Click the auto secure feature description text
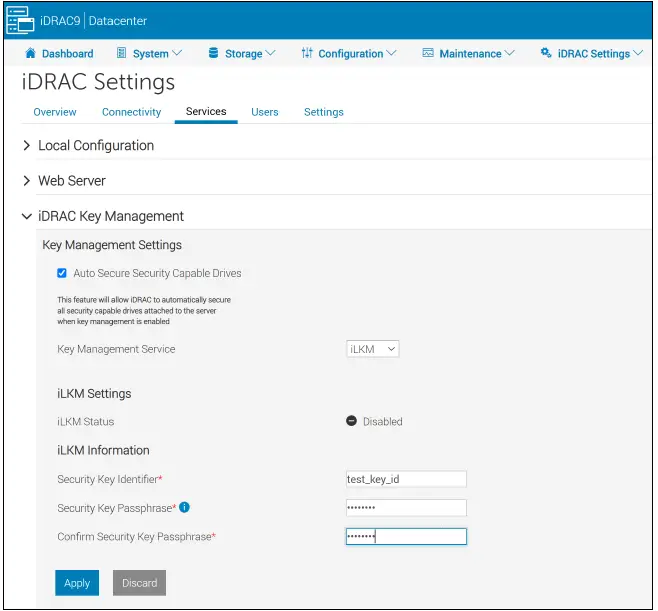 (x=144, y=311)
